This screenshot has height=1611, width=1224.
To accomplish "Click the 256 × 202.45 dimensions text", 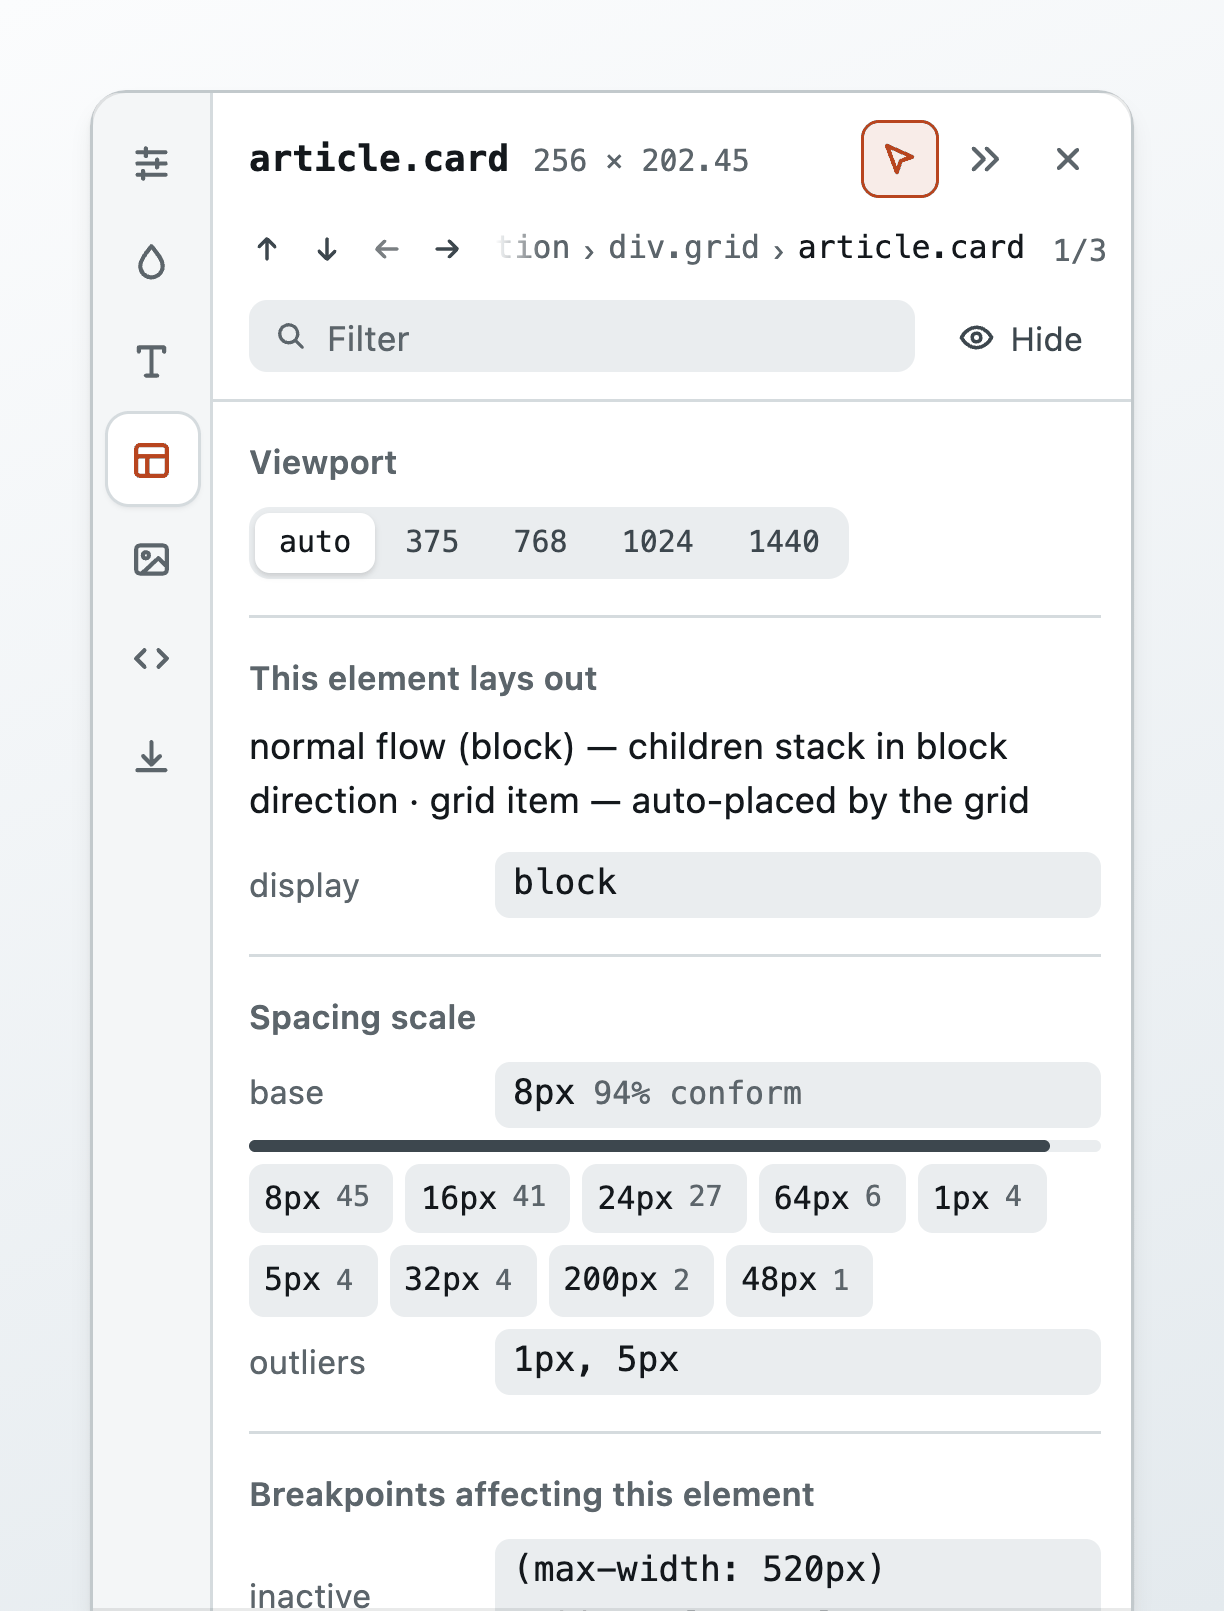I will (641, 161).
